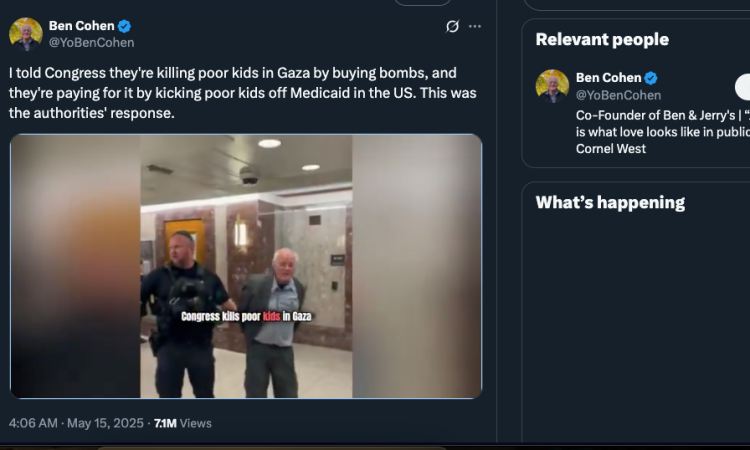Click the video's Congress kills poor kids caption

point(246,316)
